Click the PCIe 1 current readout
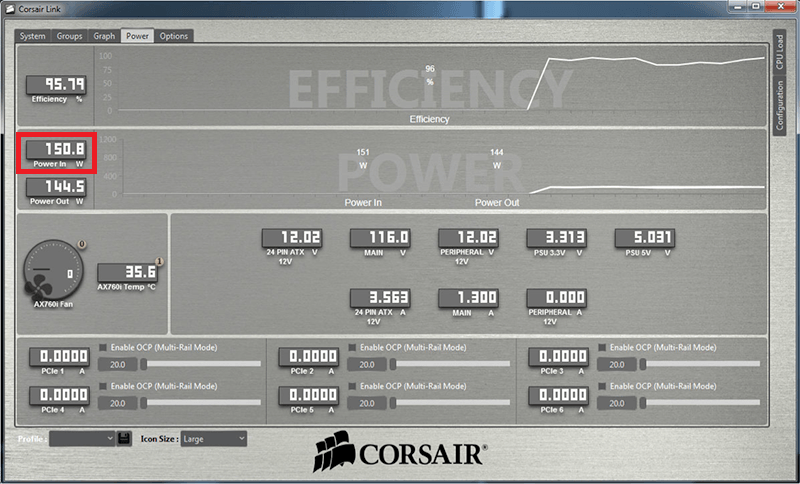 [x=59, y=356]
